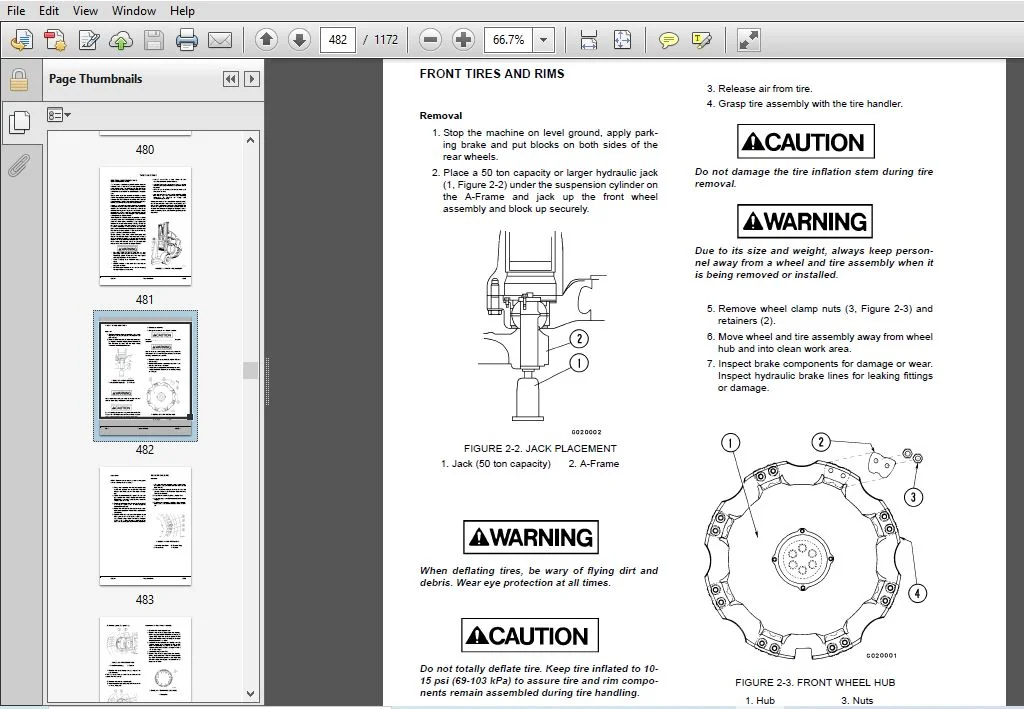Click the Zoom in plus button
Screen dimensions: 1024x709
463,40
